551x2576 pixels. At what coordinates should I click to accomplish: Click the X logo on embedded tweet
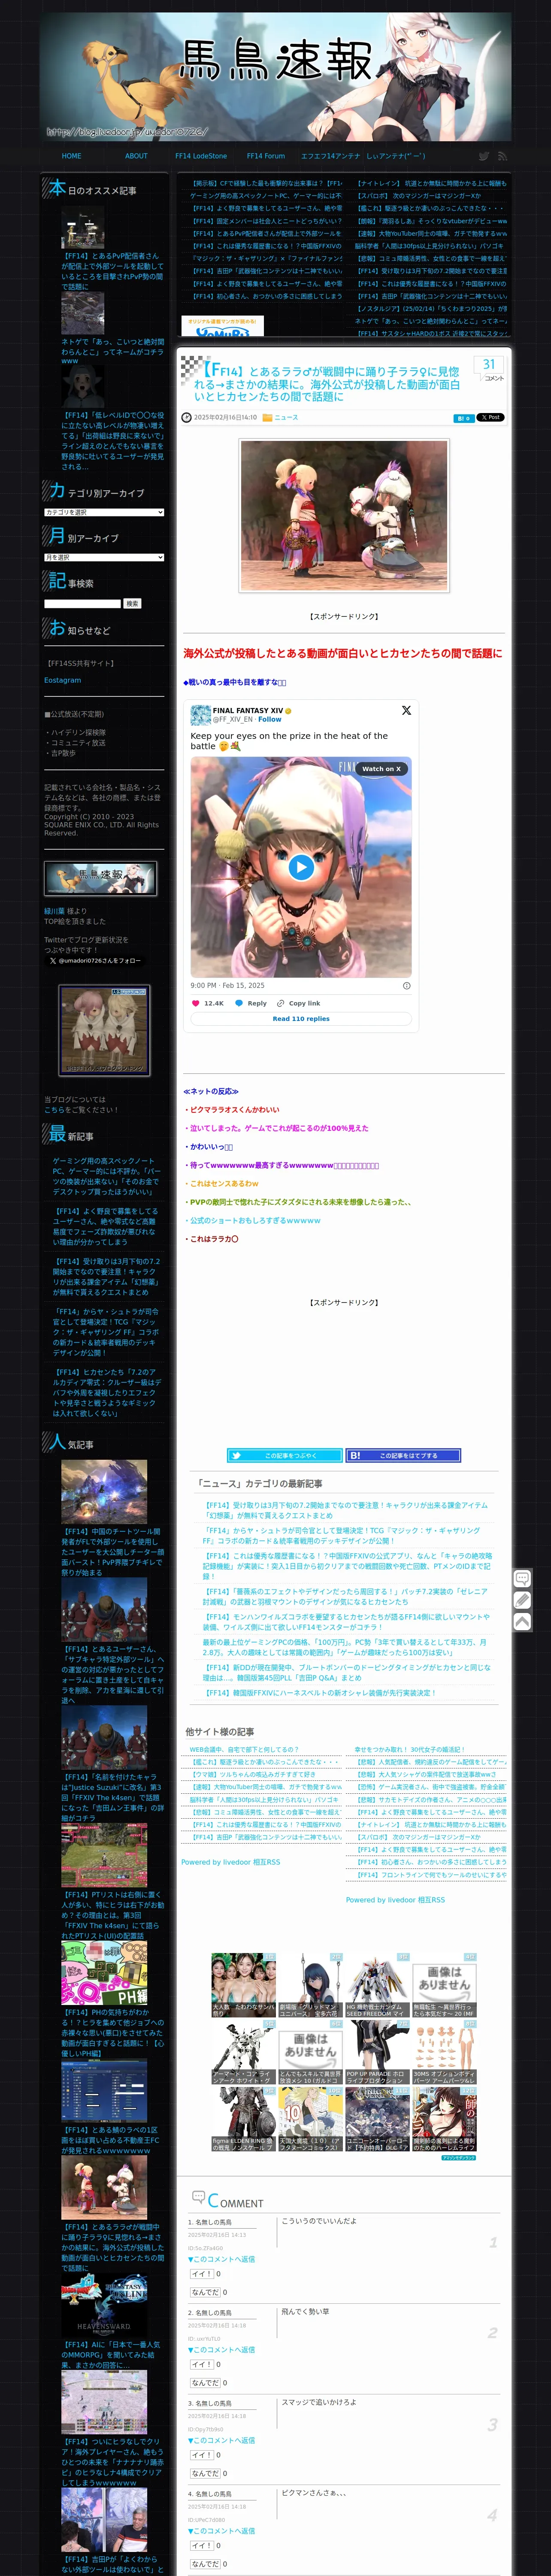point(406,710)
